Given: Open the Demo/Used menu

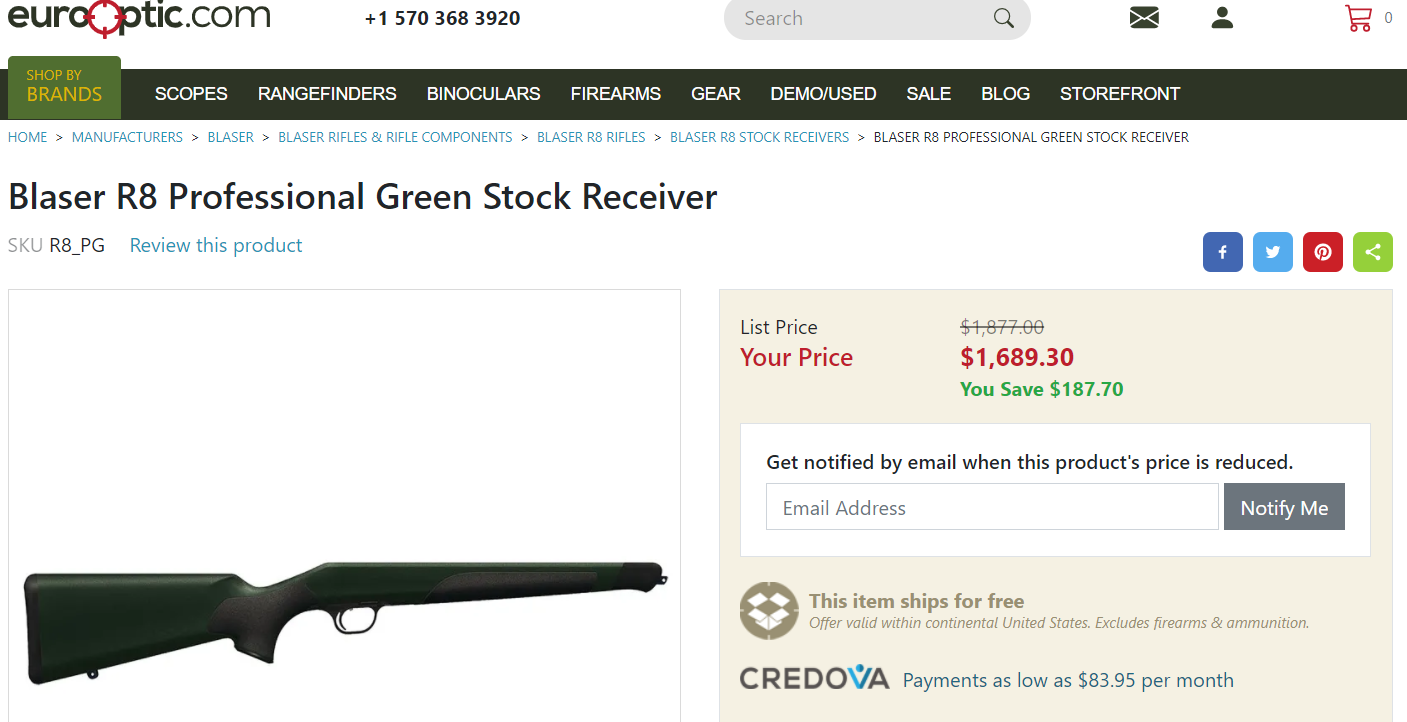Looking at the screenshot, I should [823, 94].
